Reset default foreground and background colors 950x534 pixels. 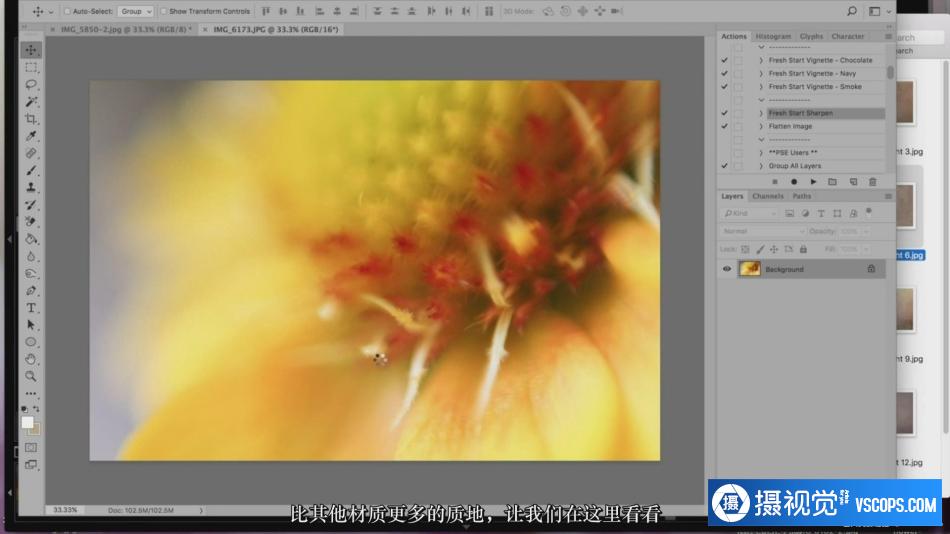pyautogui.click(x=24, y=409)
